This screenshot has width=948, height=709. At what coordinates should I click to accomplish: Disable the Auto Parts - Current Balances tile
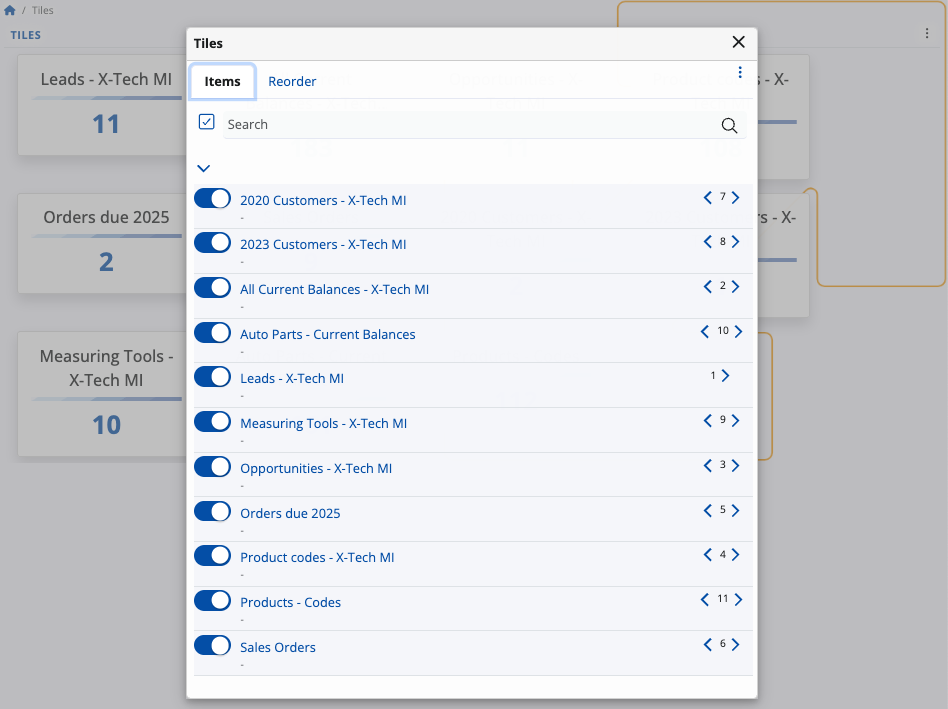tap(212, 333)
